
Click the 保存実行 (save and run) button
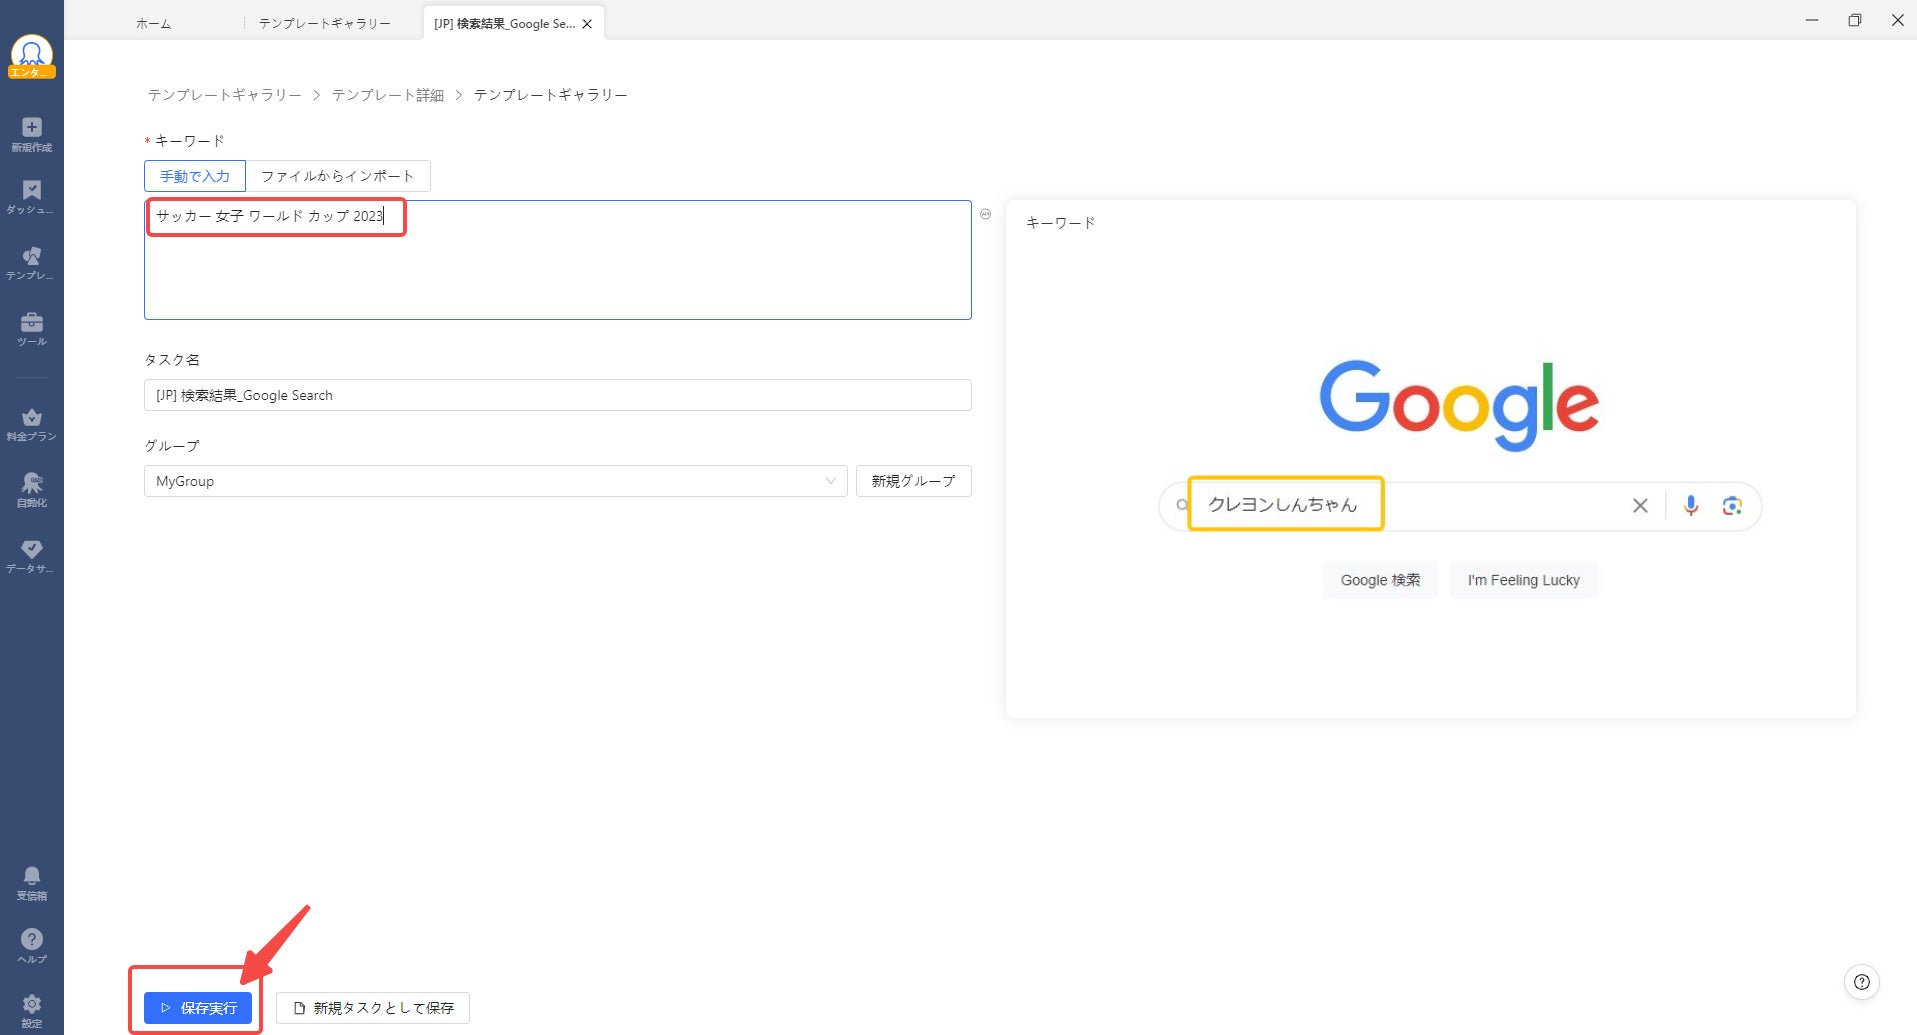[198, 1008]
